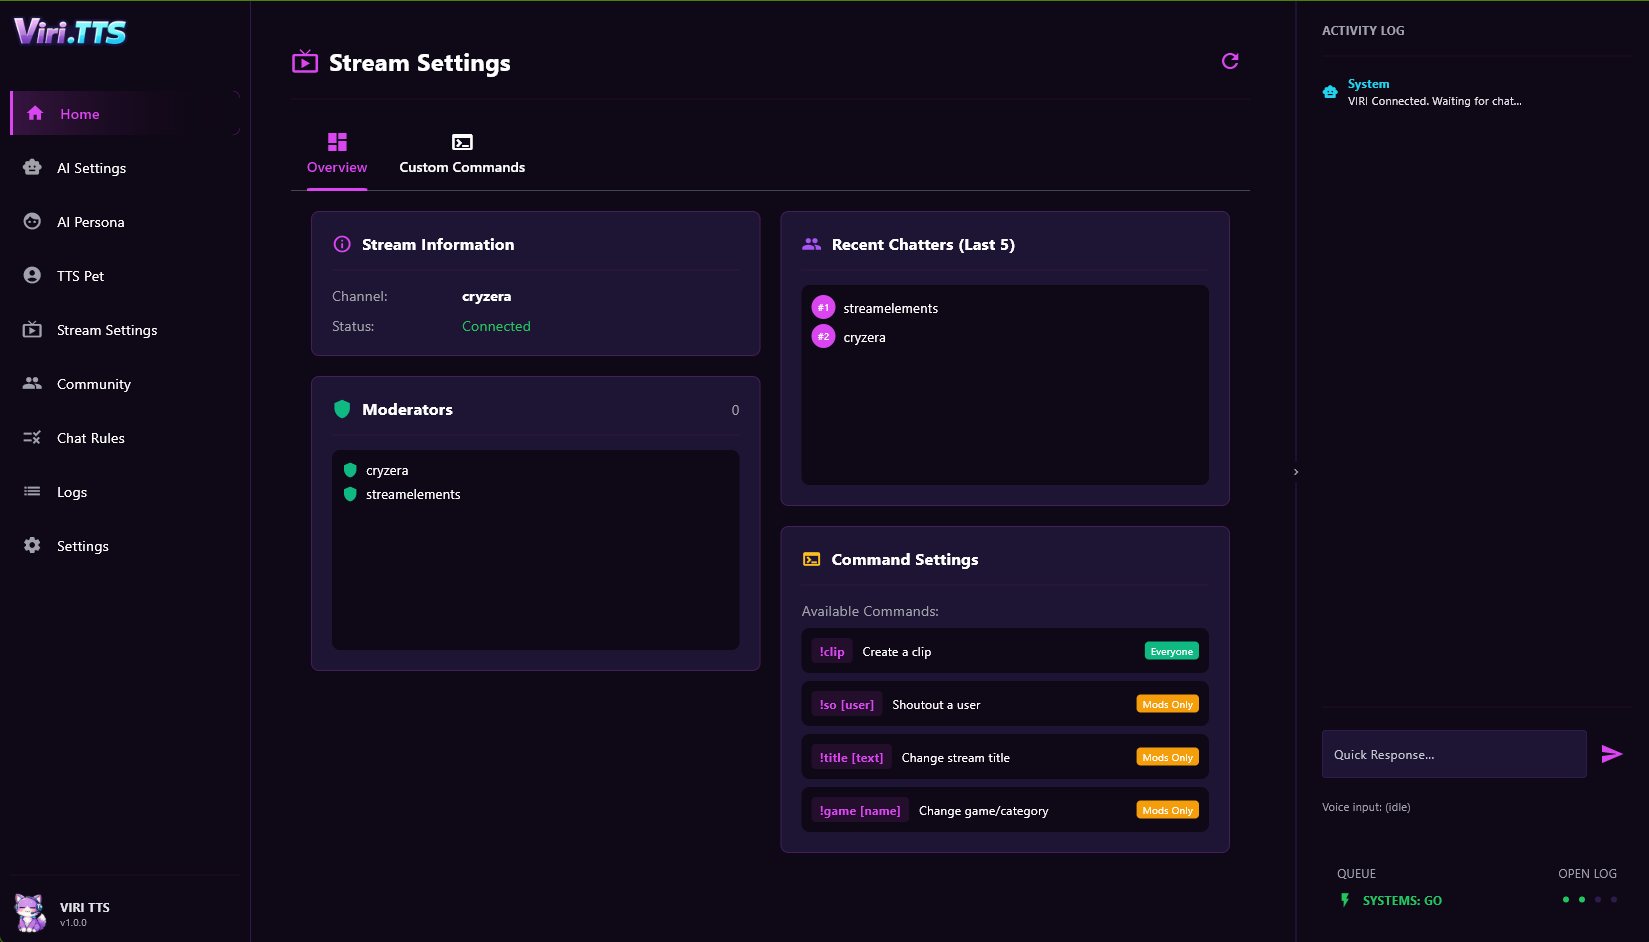Click the Stream Settings TV icon
1649x942 pixels.
(x=32, y=329)
